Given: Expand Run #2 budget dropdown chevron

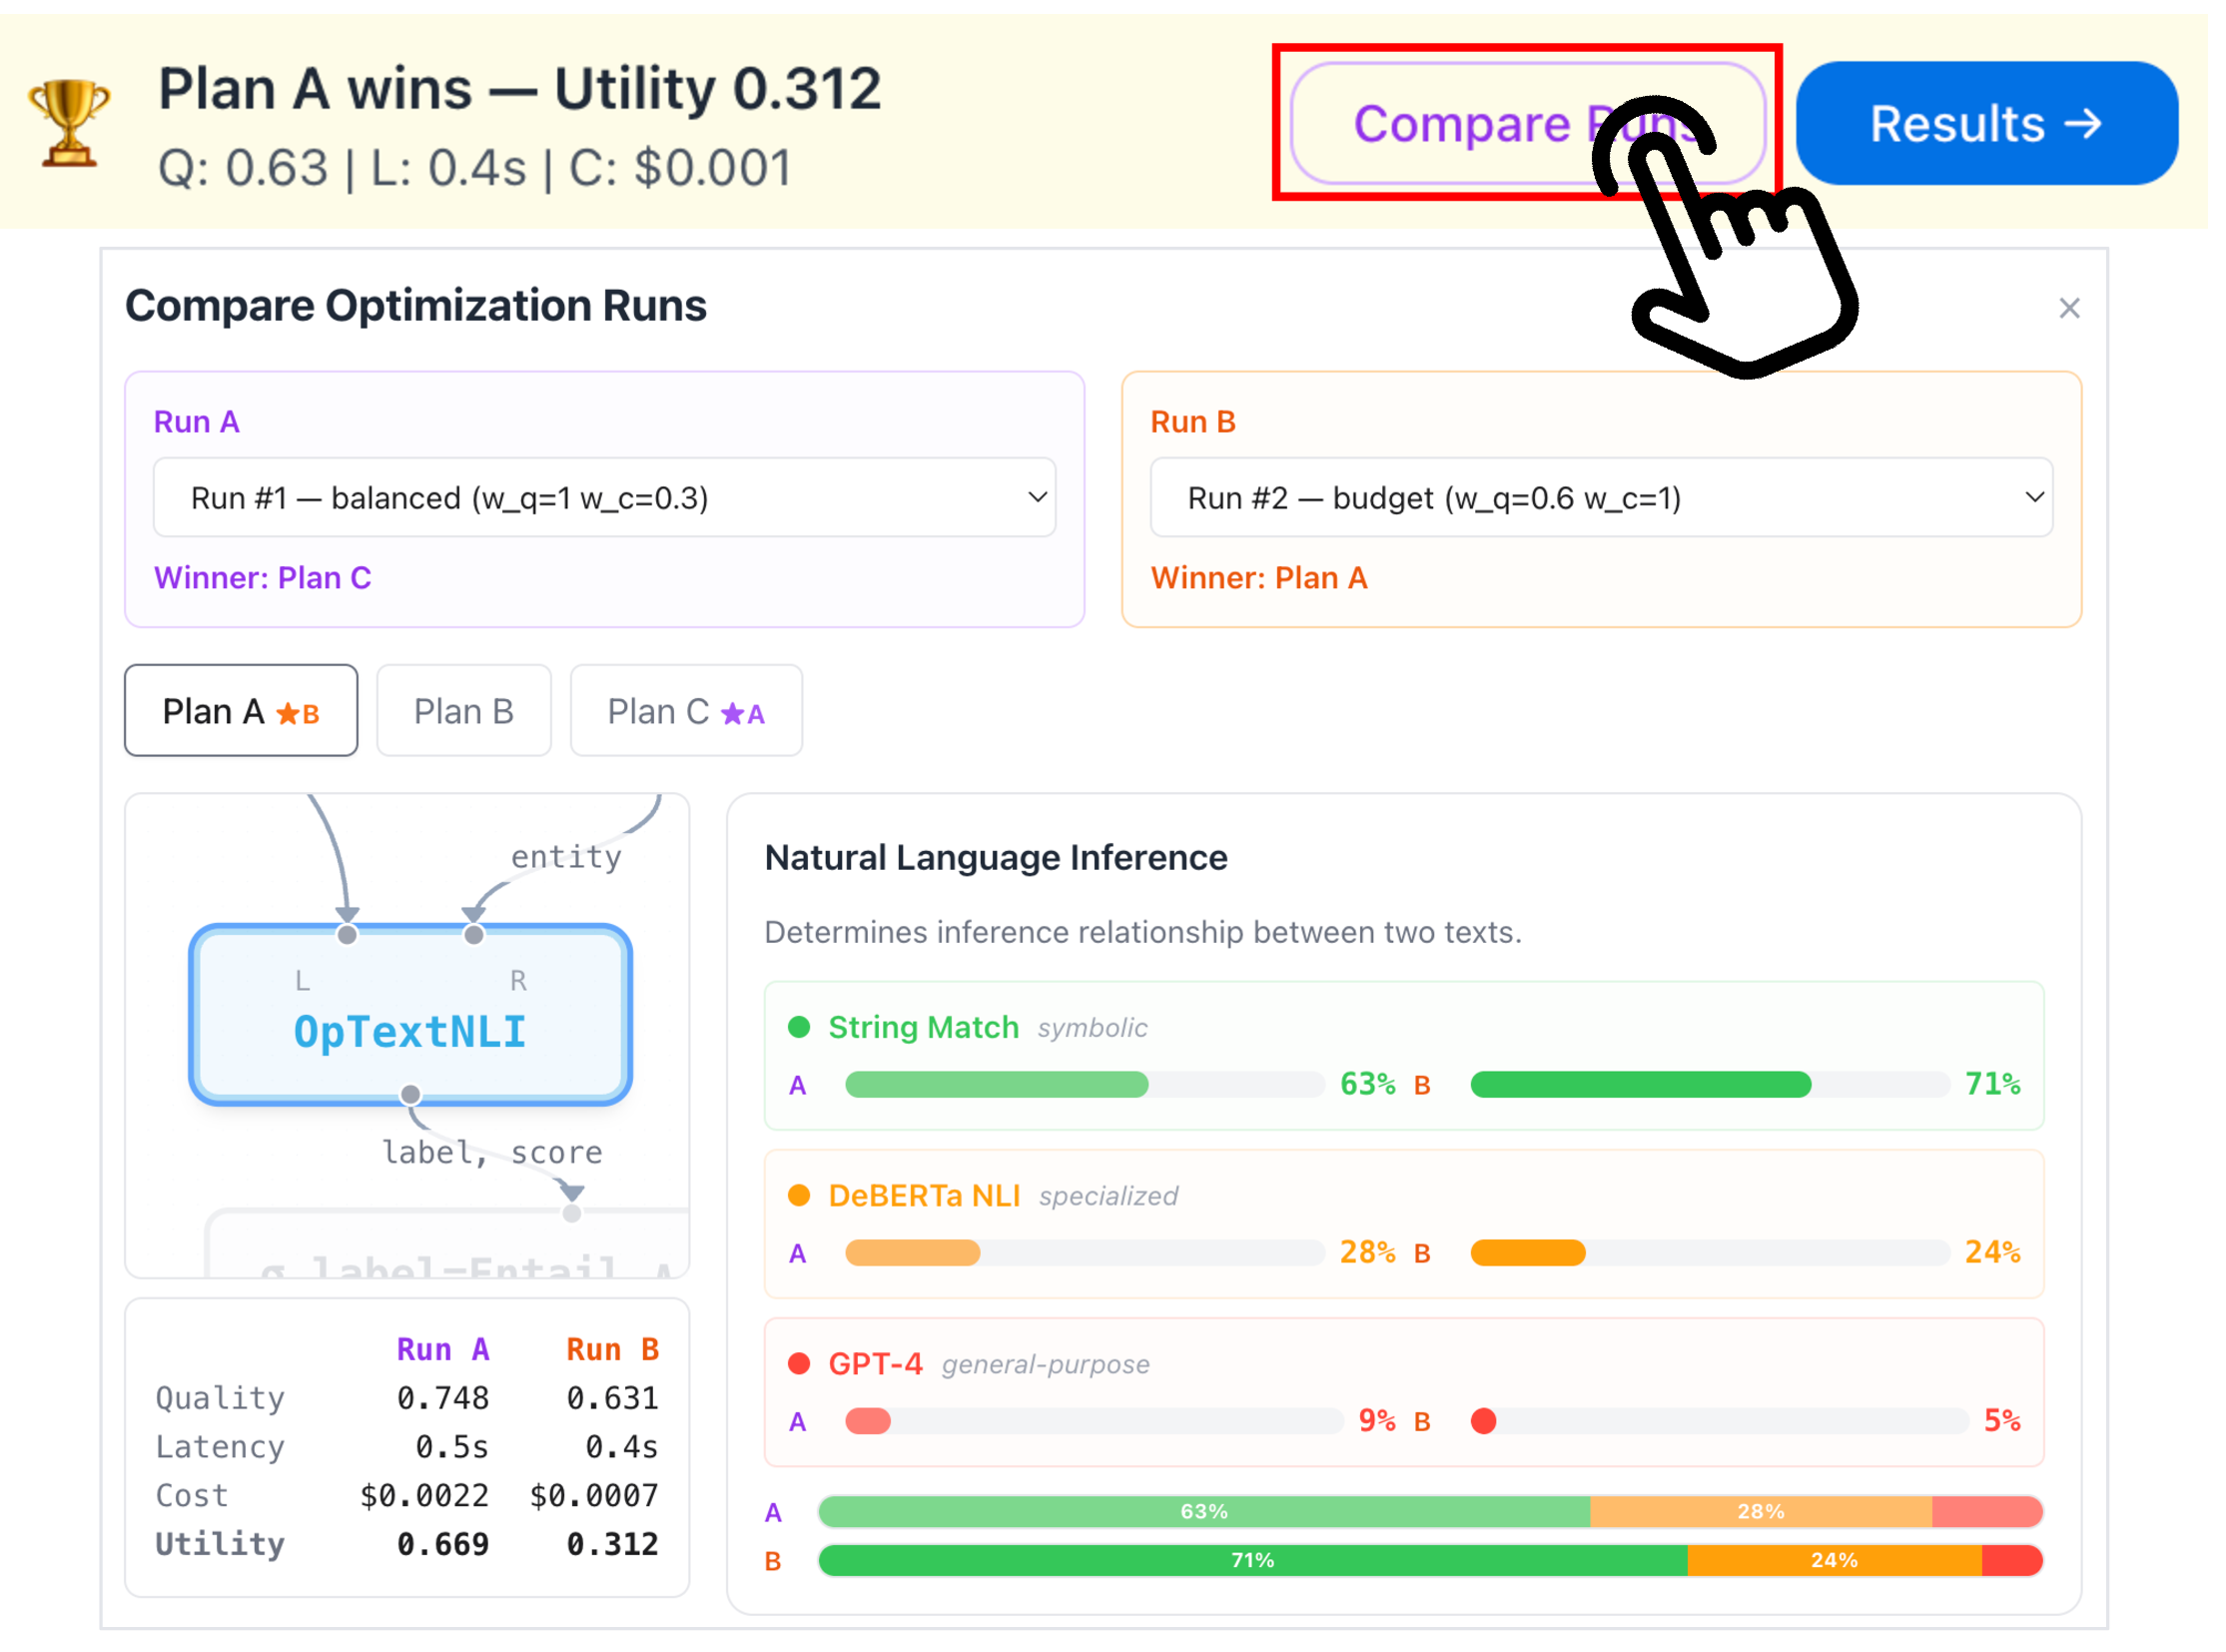Looking at the screenshot, I should tap(2033, 497).
